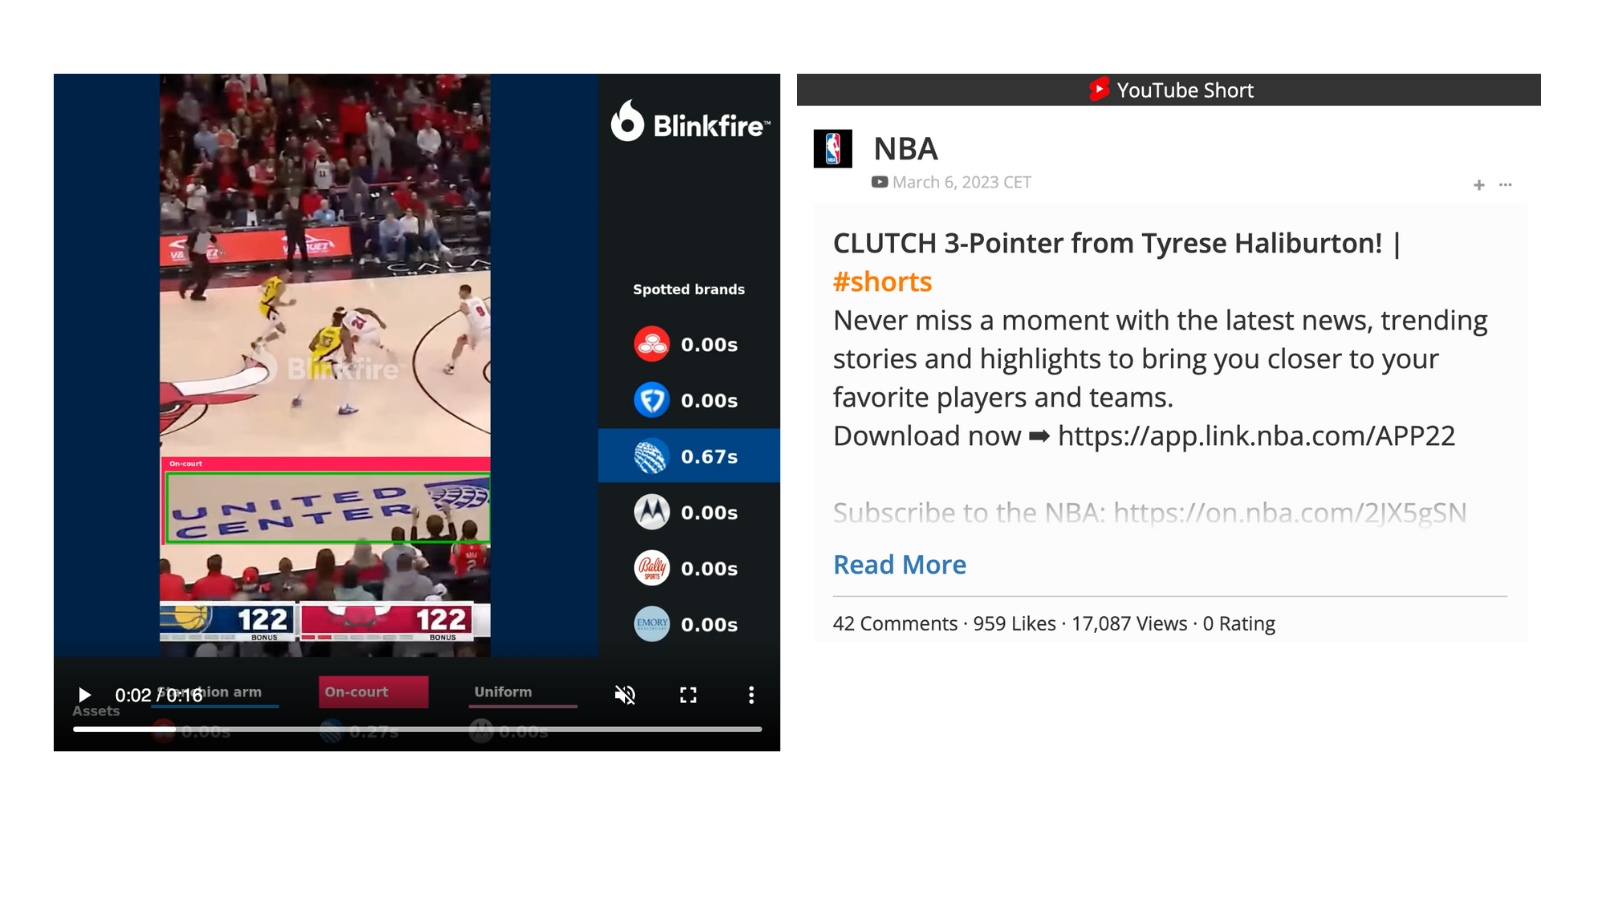
Task: Open the video player three-dot menu
Action: [x=751, y=694]
